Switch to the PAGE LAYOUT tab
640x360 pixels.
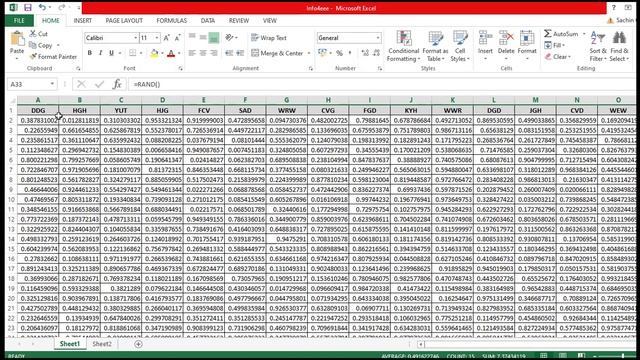tap(124, 20)
